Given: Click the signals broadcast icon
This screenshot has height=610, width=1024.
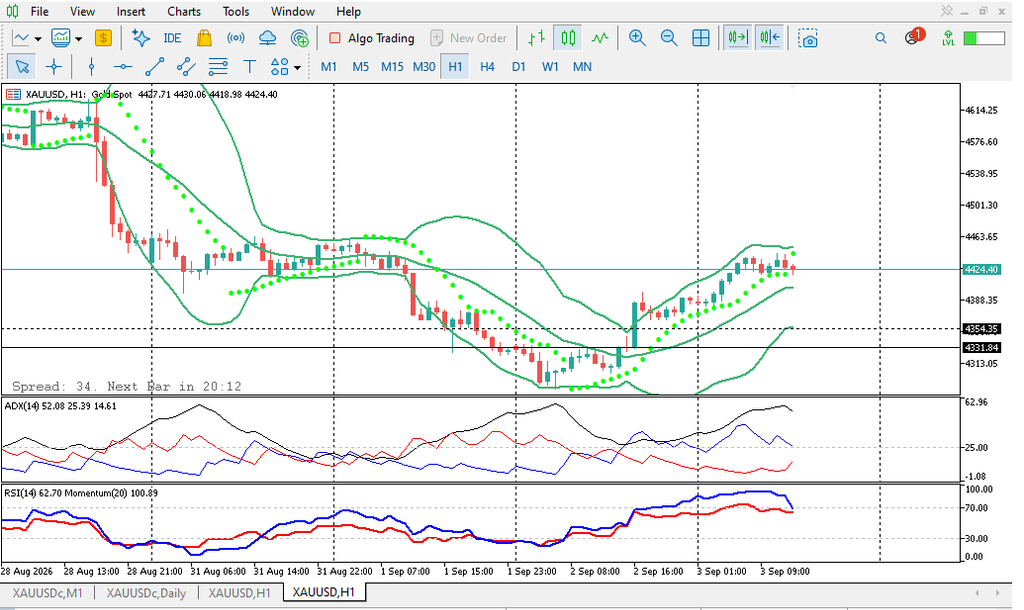Looking at the screenshot, I should point(236,39).
